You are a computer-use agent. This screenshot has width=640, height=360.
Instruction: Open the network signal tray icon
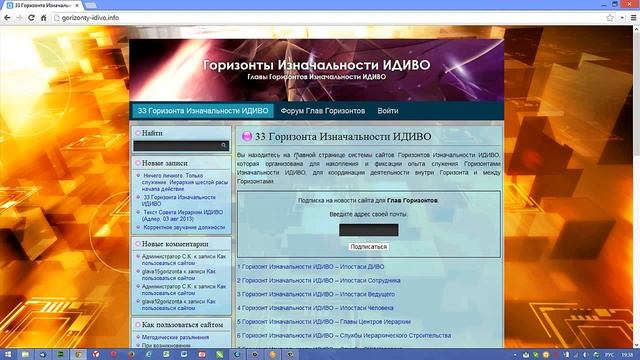(x=576, y=355)
